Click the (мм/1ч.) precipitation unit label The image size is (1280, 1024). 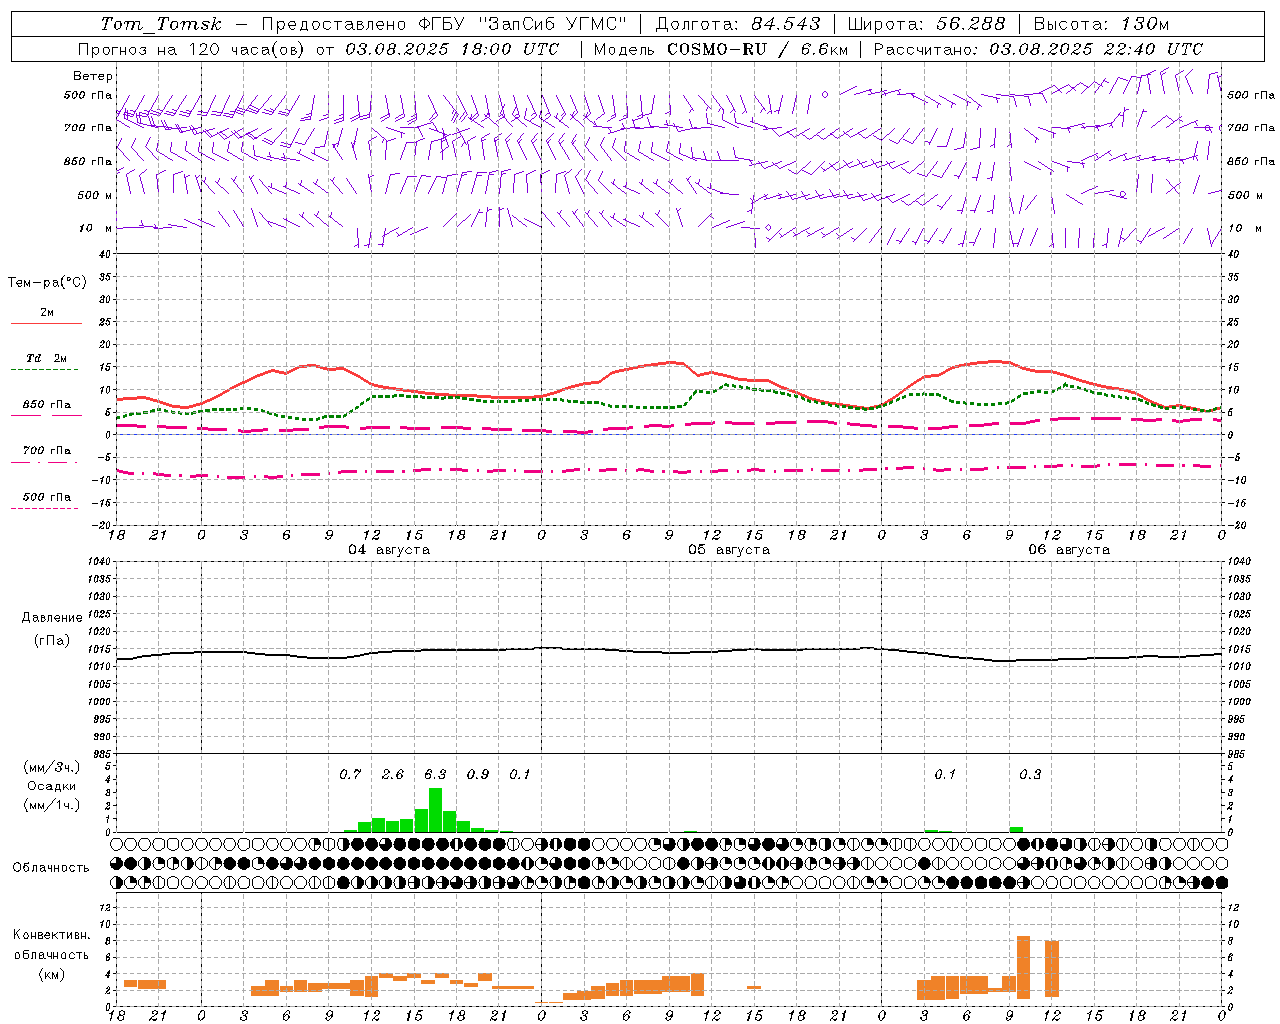coord(52,805)
